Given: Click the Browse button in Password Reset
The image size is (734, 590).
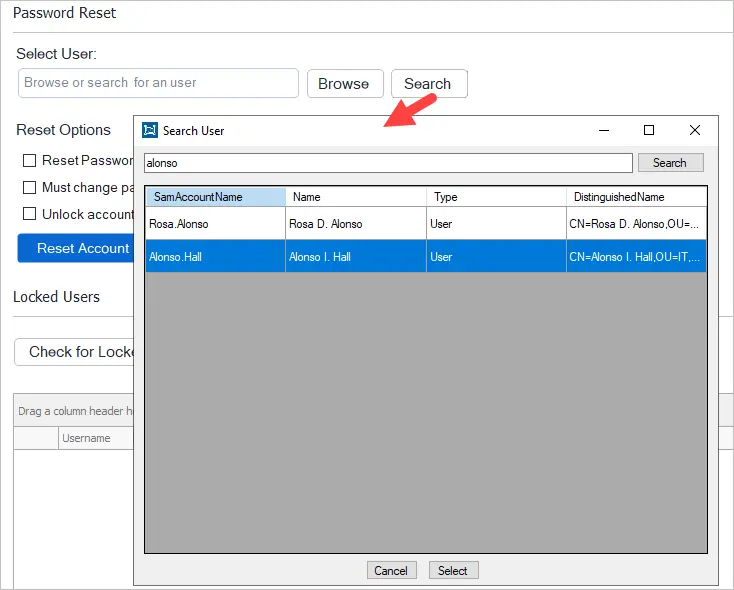Looking at the screenshot, I should coord(345,83).
